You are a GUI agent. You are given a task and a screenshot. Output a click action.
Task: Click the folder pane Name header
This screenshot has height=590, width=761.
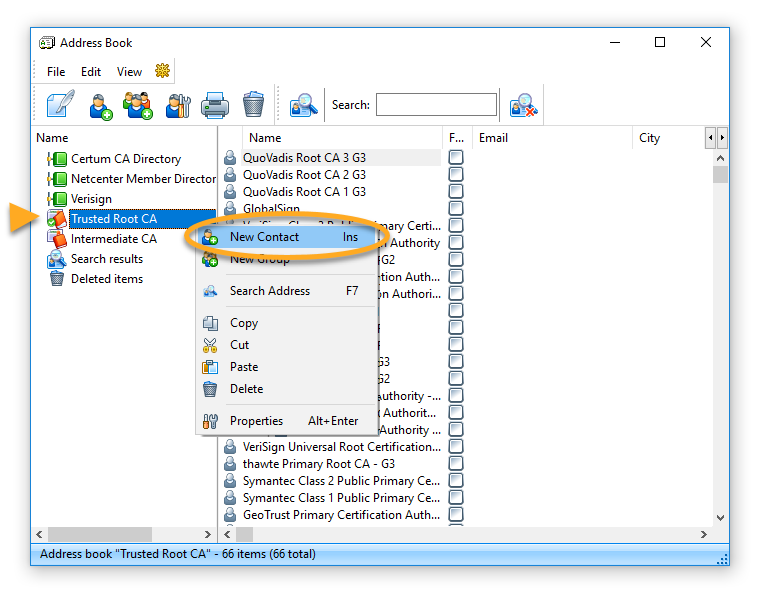[124, 138]
